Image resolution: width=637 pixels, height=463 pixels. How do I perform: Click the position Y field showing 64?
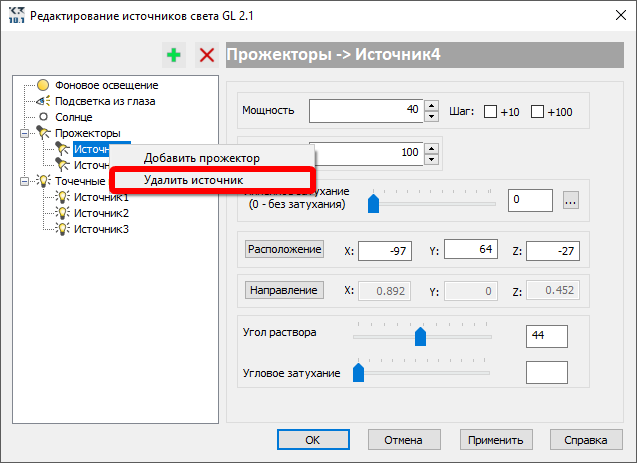point(471,249)
